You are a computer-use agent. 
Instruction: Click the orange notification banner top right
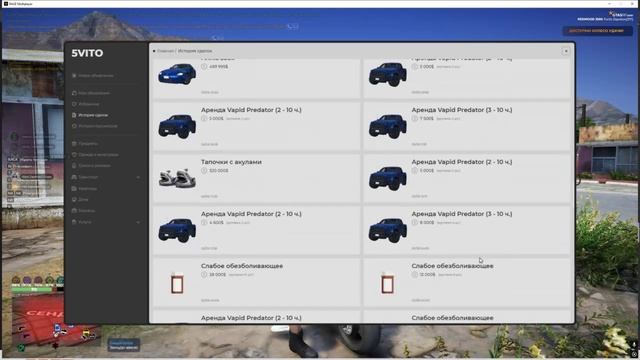pos(597,31)
